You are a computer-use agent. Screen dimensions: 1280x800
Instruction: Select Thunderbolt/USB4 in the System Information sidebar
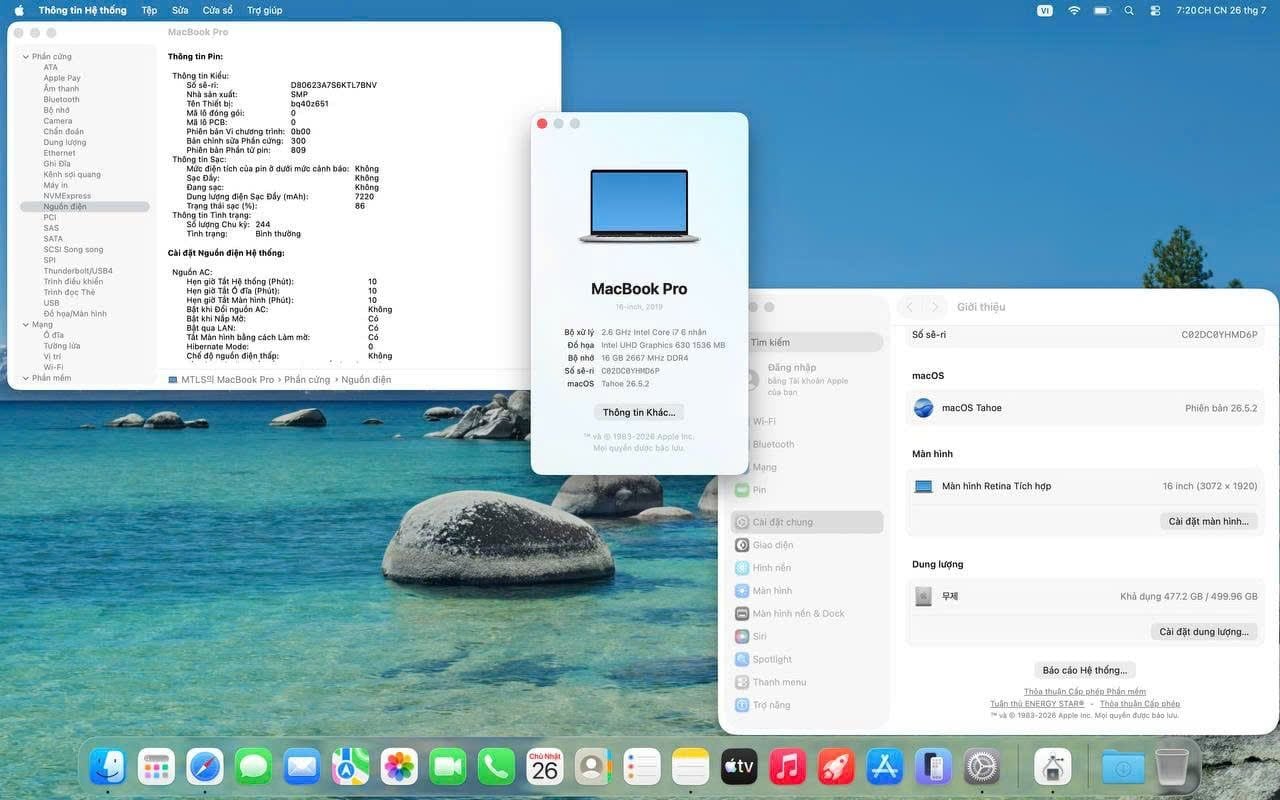pos(78,271)
